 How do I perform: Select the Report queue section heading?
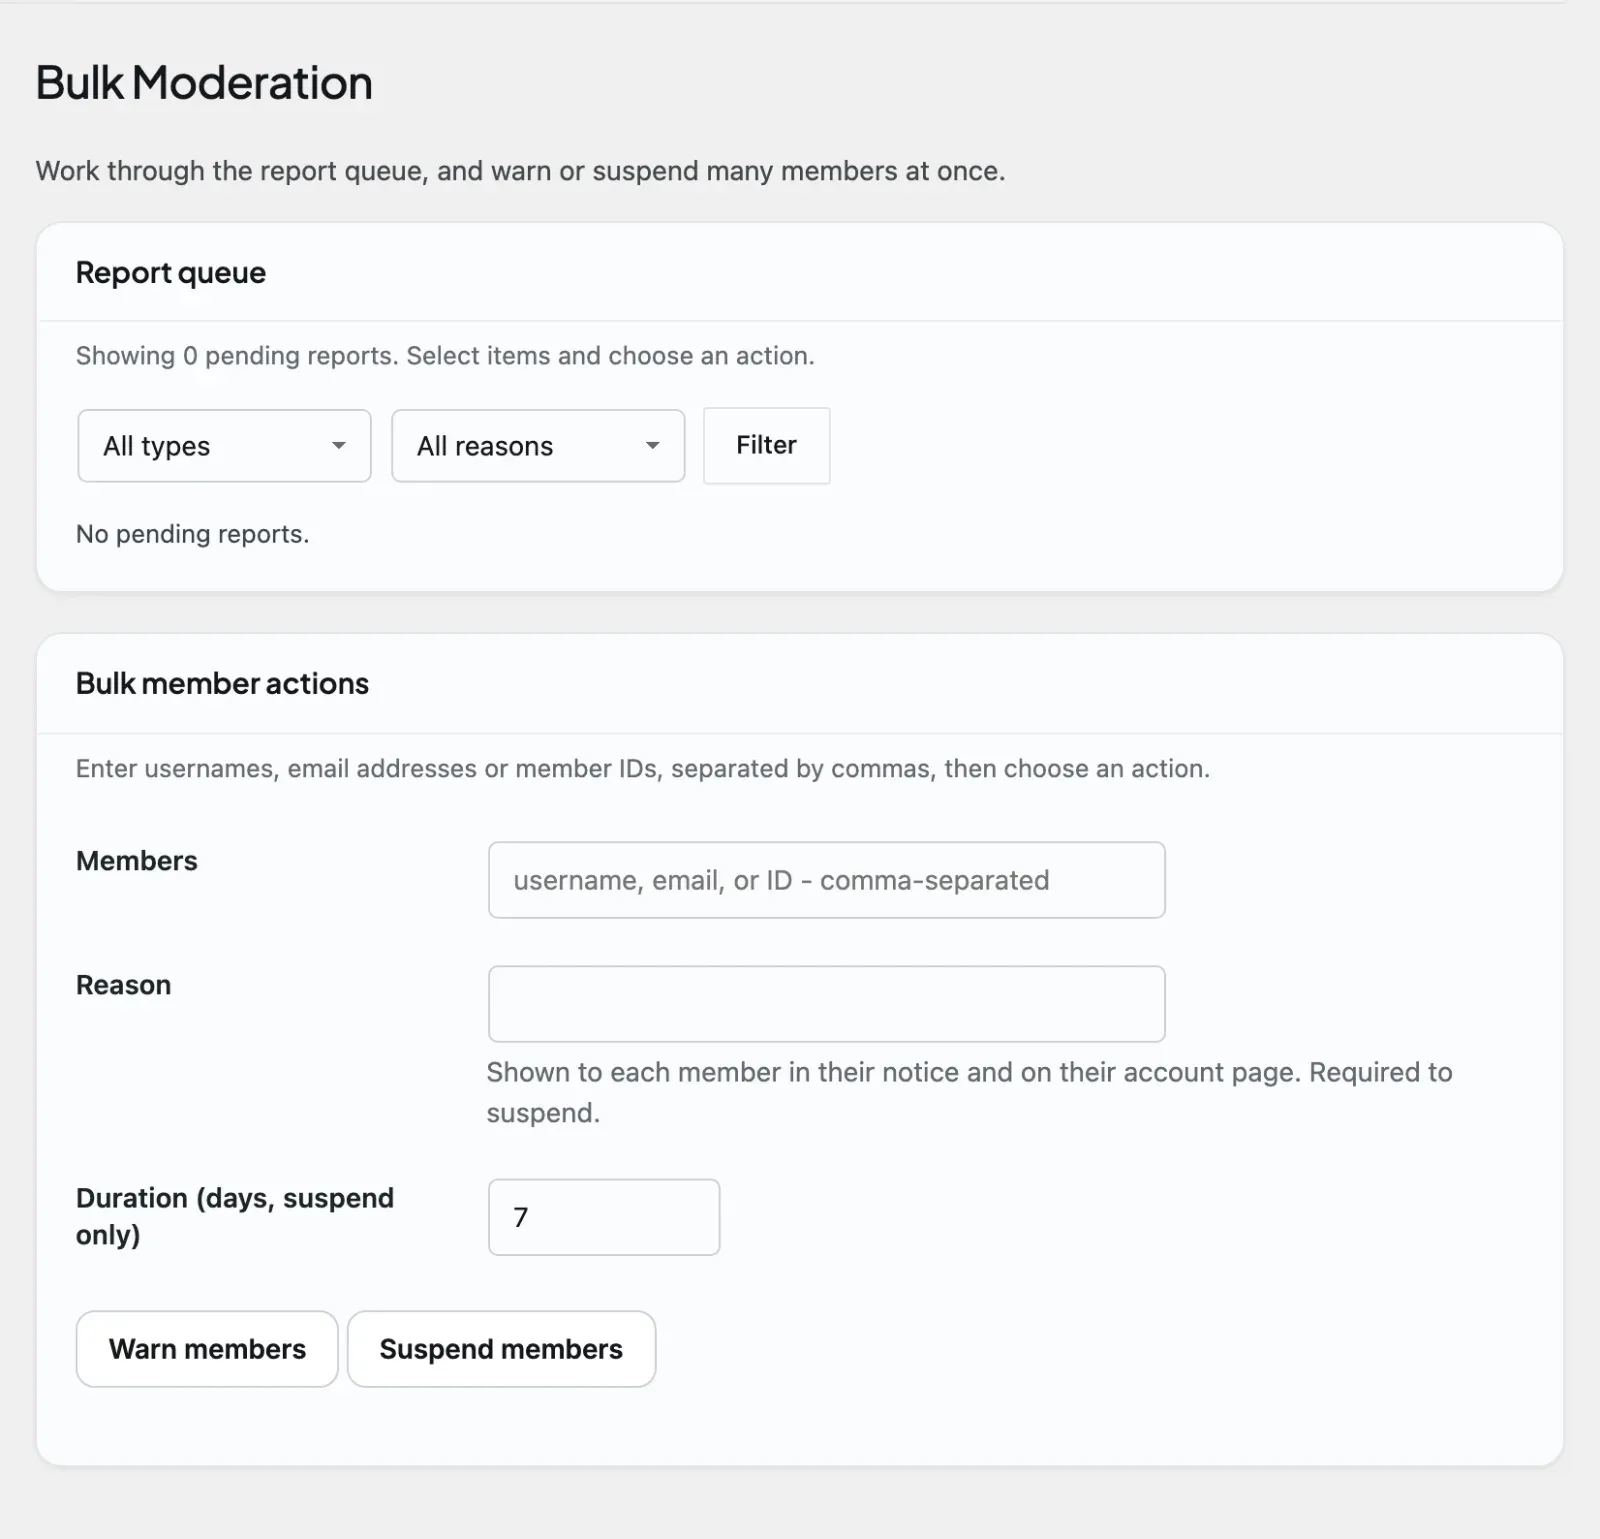pyautogui.click(x=171, y=273)
